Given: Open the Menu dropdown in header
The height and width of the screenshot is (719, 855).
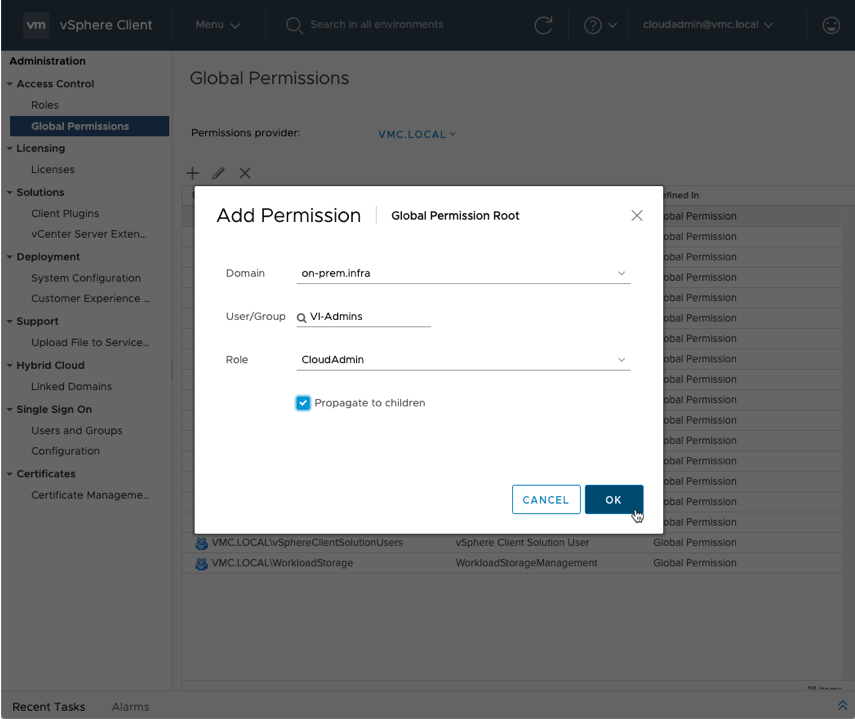Looking at the screenshot, I should coord(218,25).
